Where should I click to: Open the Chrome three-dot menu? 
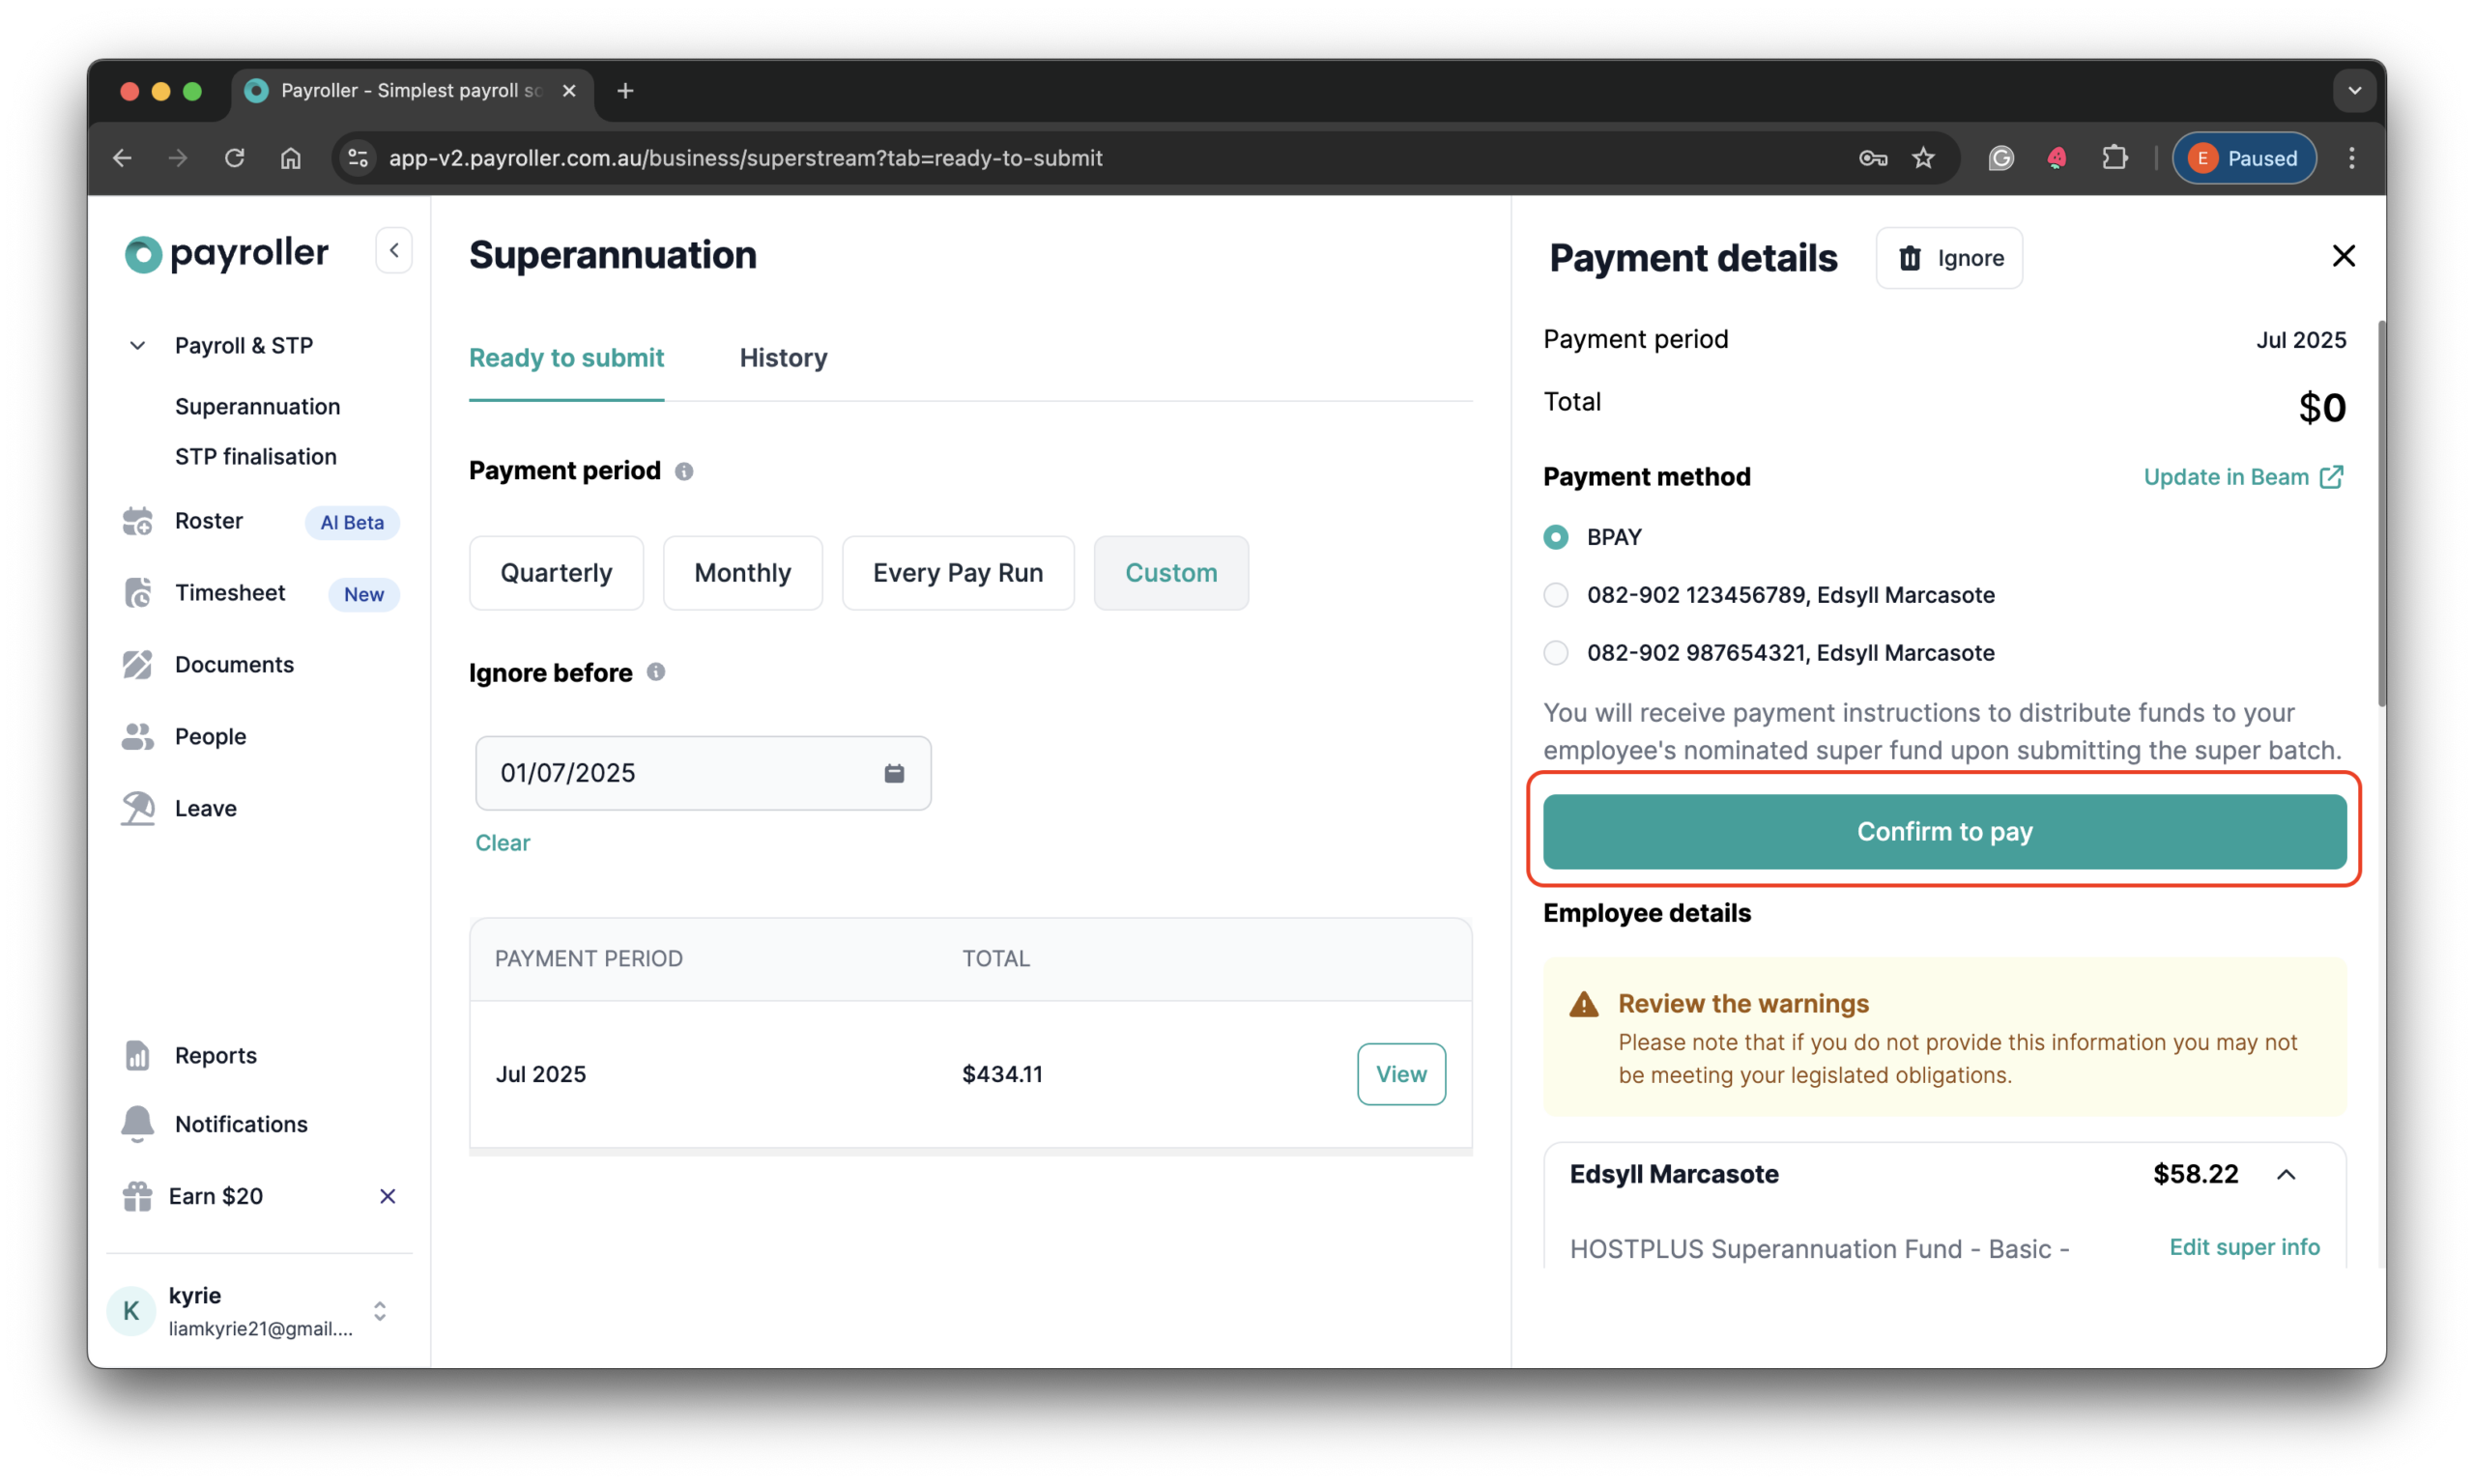point(2351,158)
